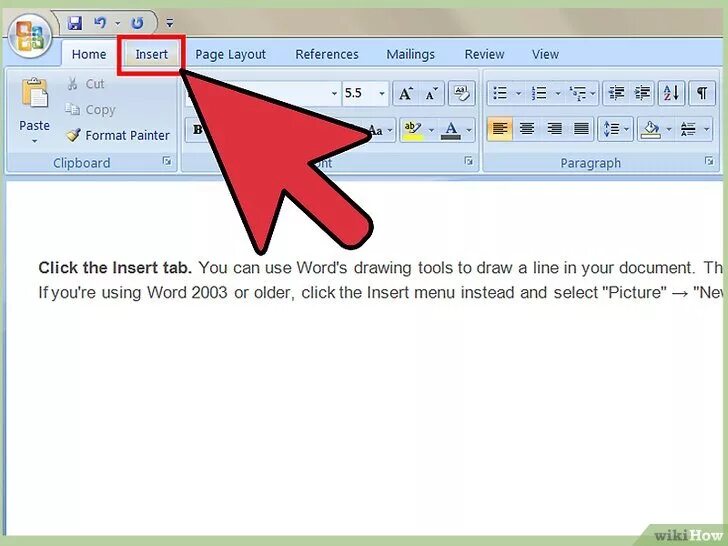Viewport: 728px width, 546px height.
Task: Customize the Quick Access Toolbar
Action: click(170, 23)
